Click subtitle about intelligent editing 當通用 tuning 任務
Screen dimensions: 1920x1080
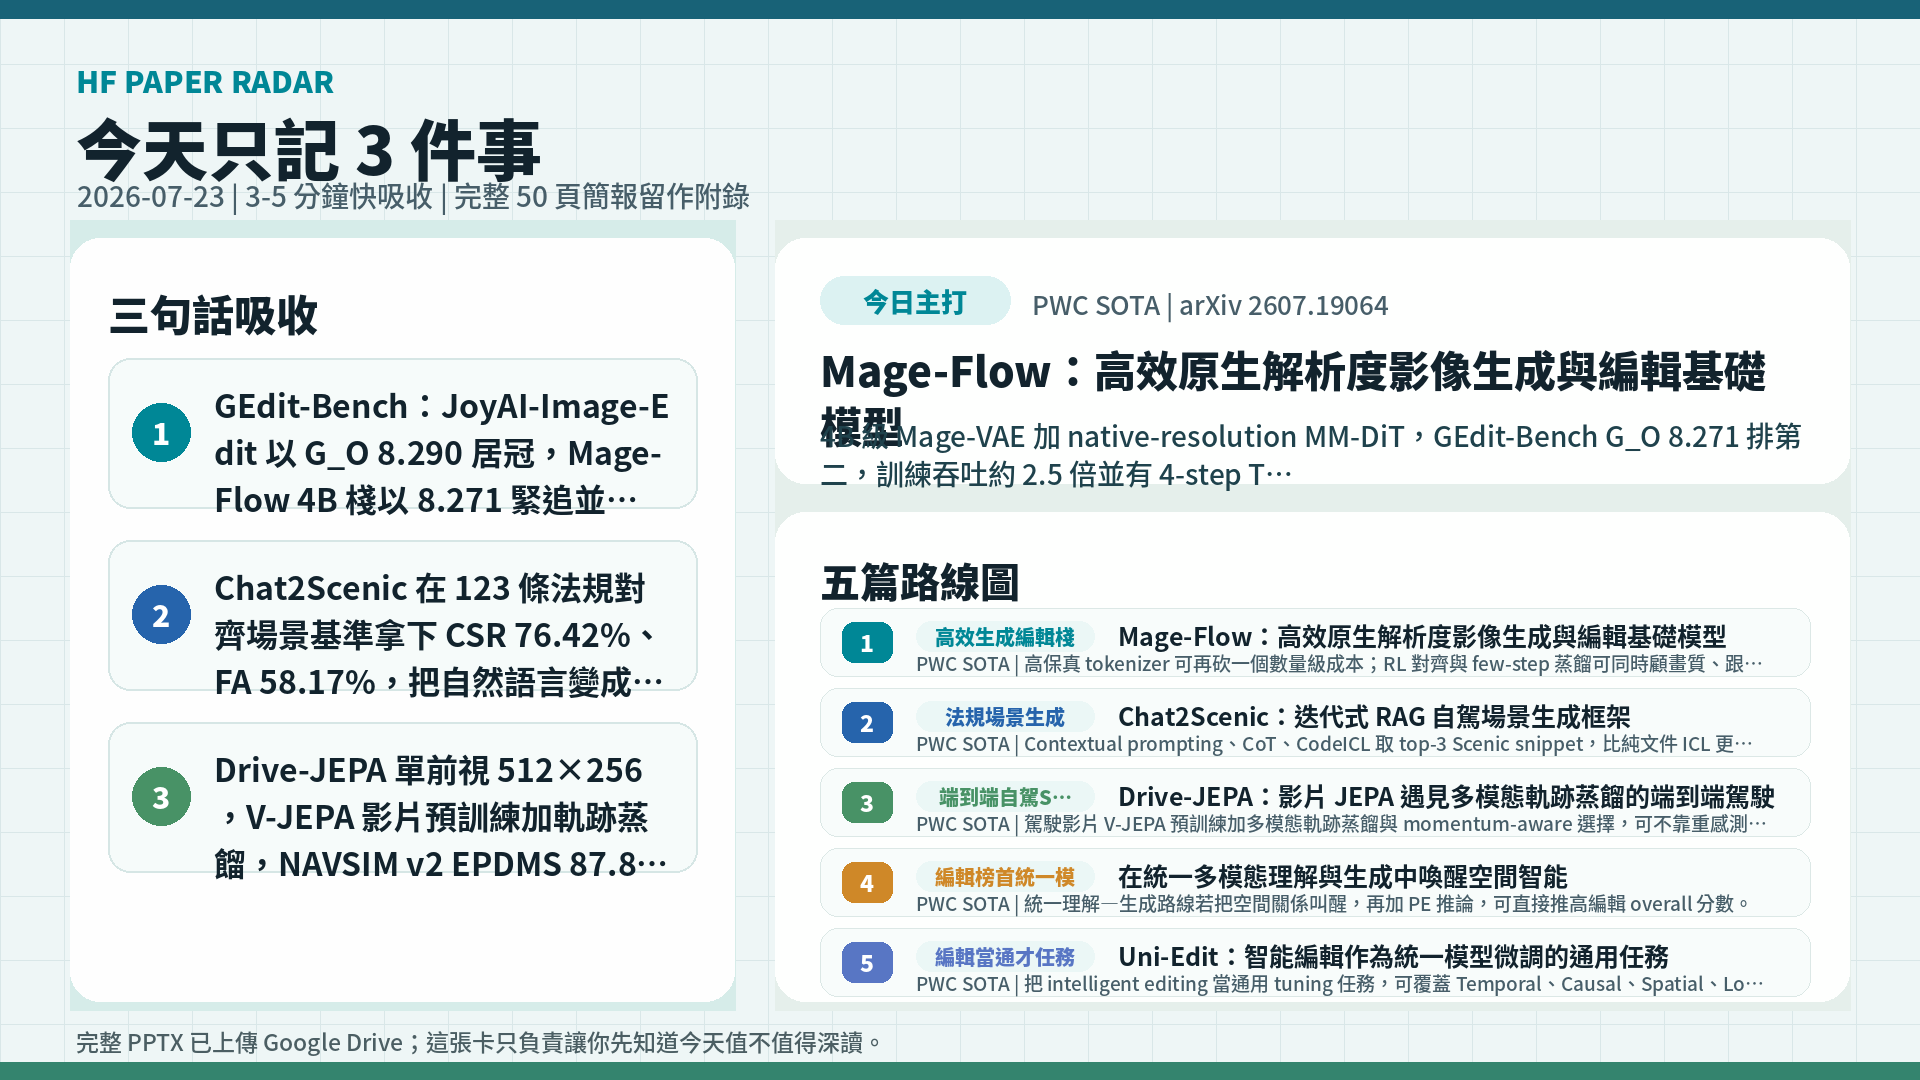tap(1340, 984)
